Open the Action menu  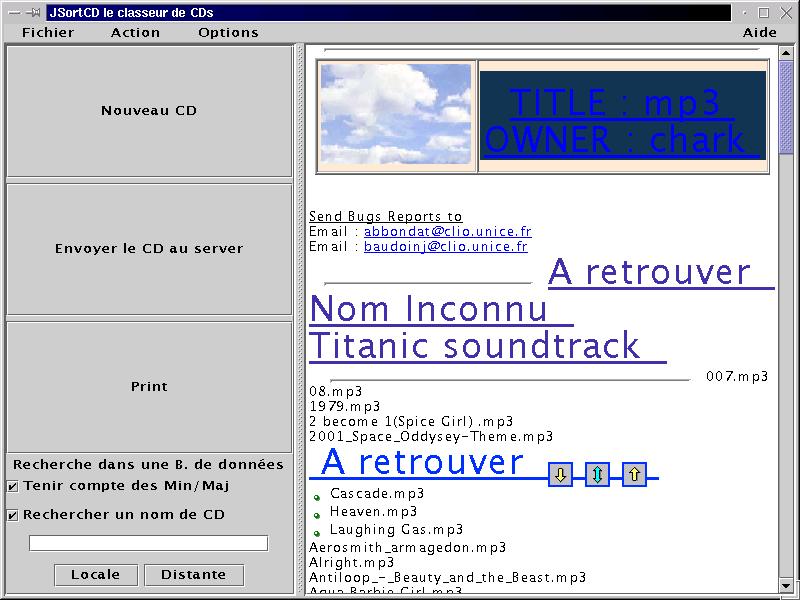coord(135,32)
